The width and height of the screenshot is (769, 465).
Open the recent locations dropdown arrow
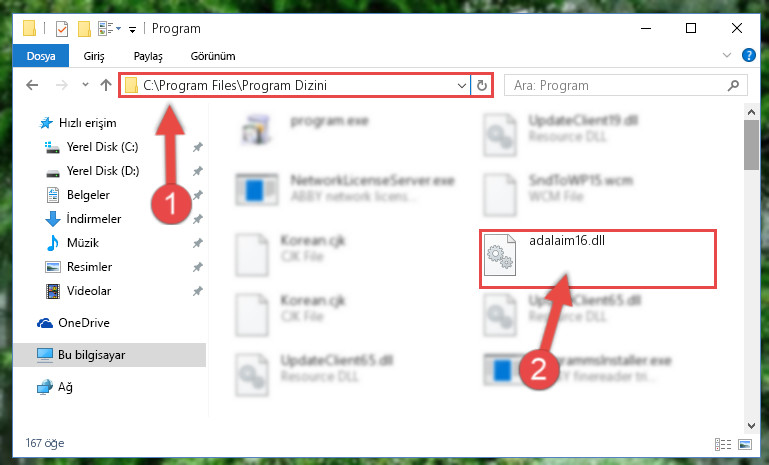tap(85, 85)
